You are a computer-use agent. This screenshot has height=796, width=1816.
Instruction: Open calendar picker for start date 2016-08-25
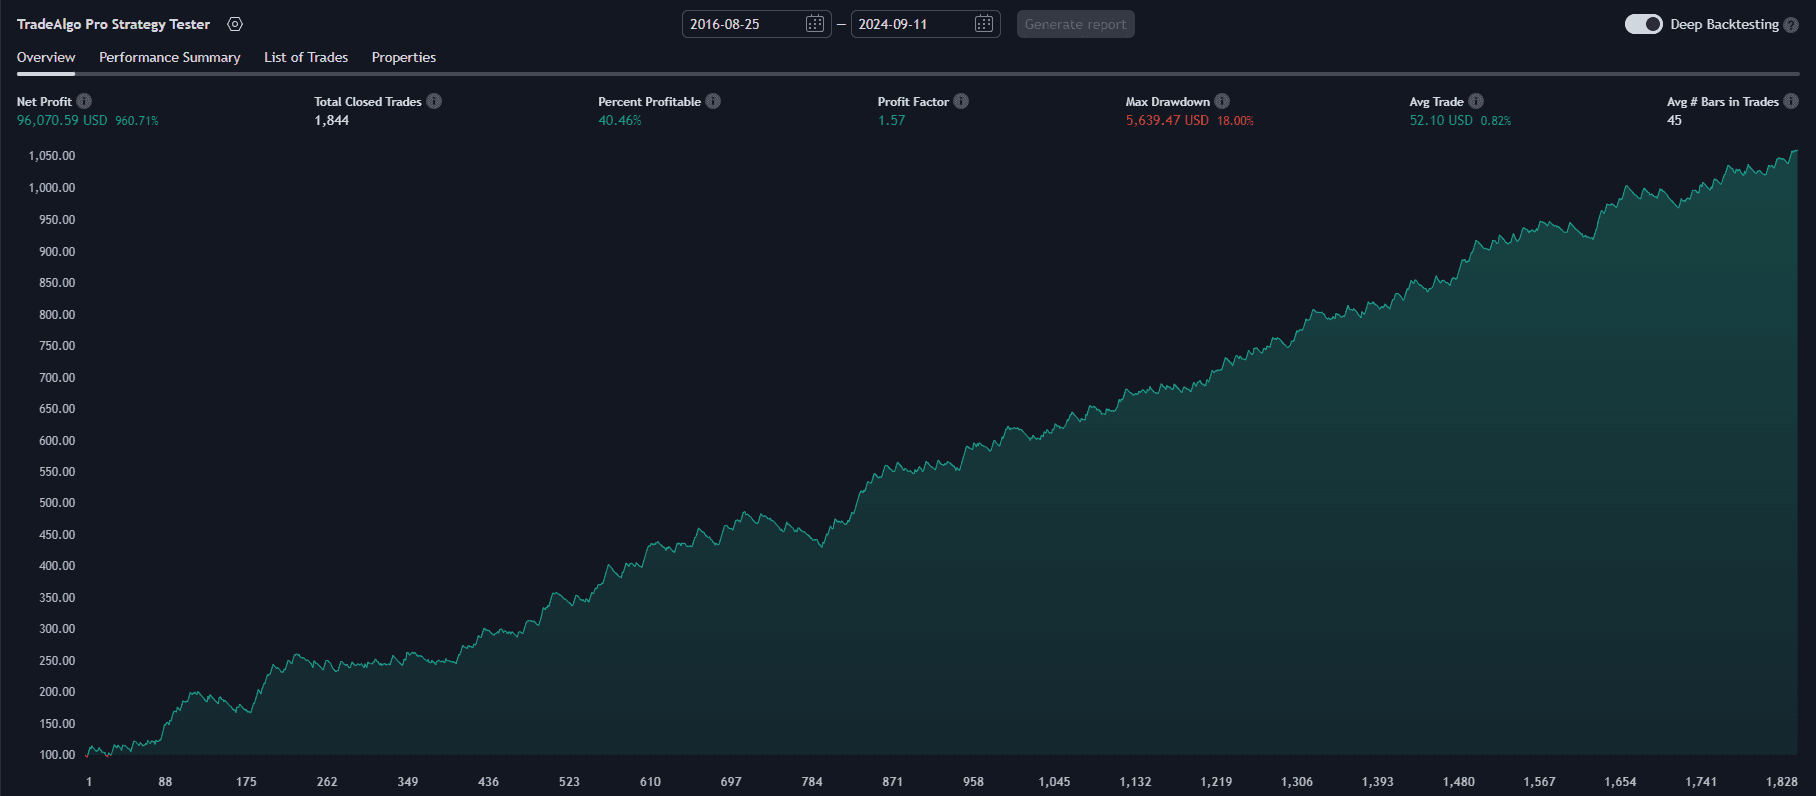click(815, 24)
